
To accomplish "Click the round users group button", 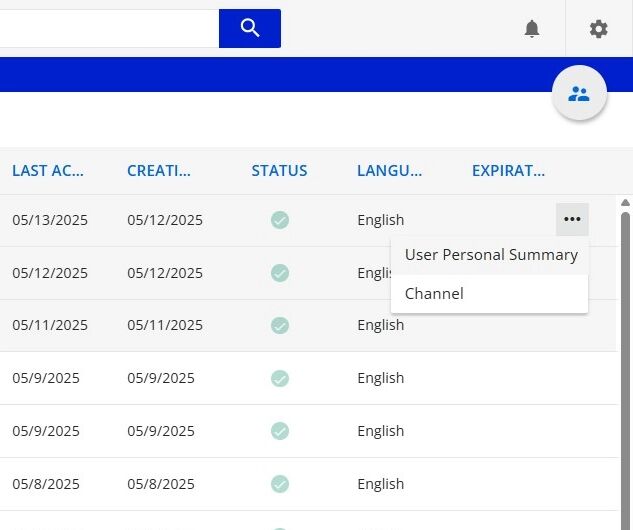I will (x=579, y=94).
